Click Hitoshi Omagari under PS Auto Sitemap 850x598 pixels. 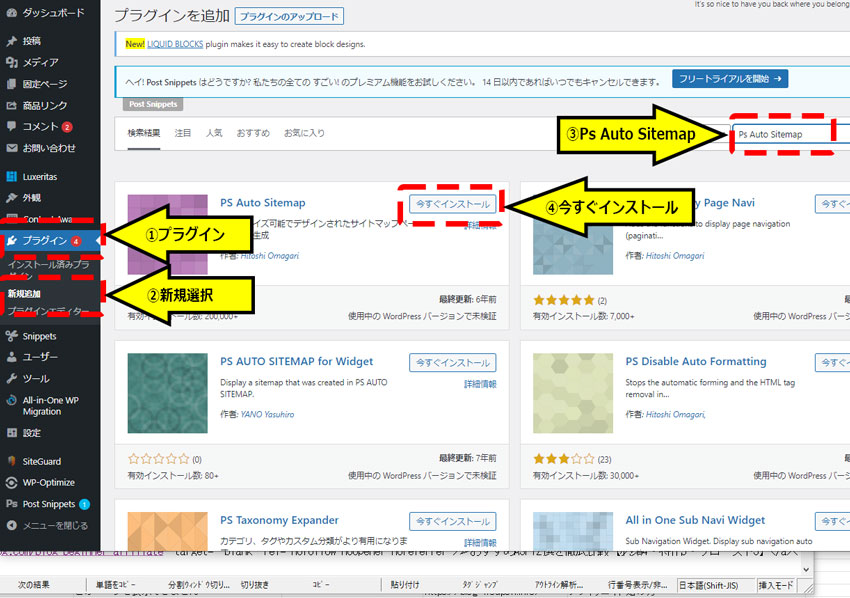click(269, 256)
